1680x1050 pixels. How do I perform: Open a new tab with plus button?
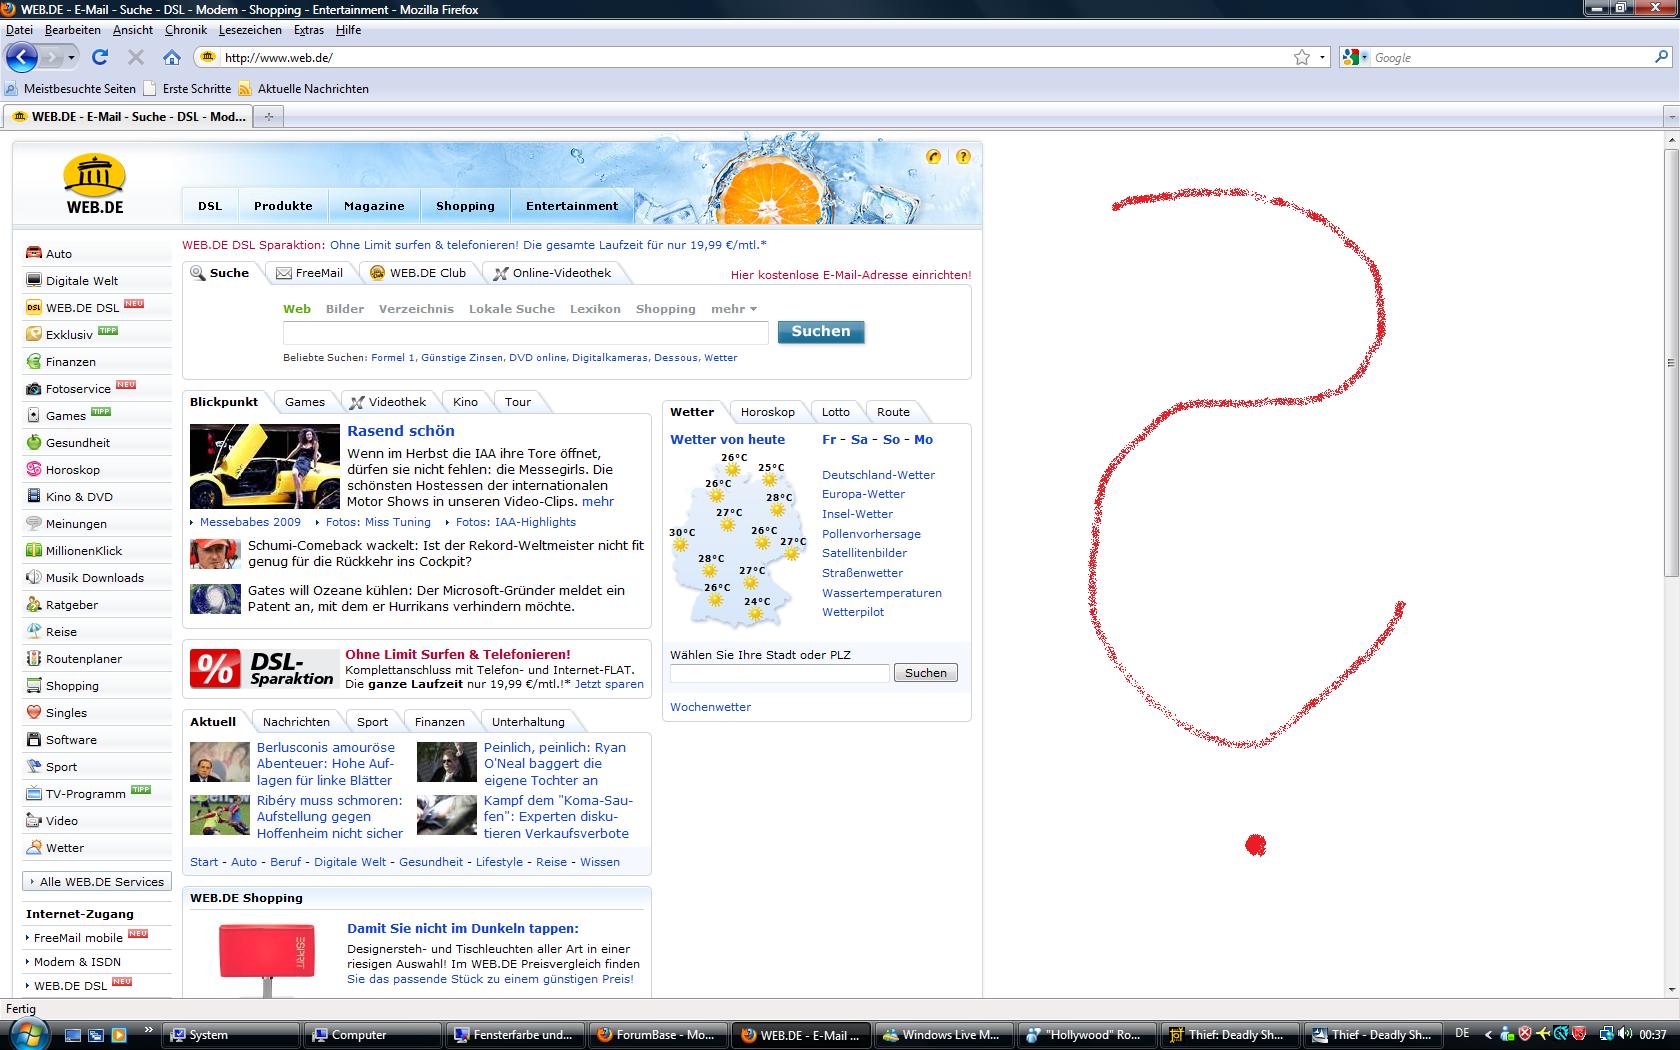268,117
